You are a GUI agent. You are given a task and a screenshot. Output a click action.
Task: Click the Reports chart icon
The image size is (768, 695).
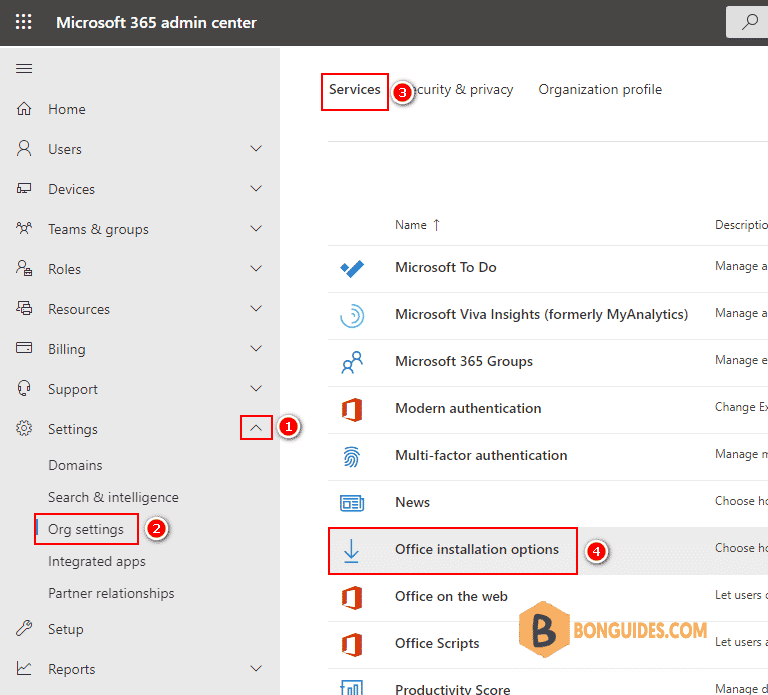tap(24, 669)
